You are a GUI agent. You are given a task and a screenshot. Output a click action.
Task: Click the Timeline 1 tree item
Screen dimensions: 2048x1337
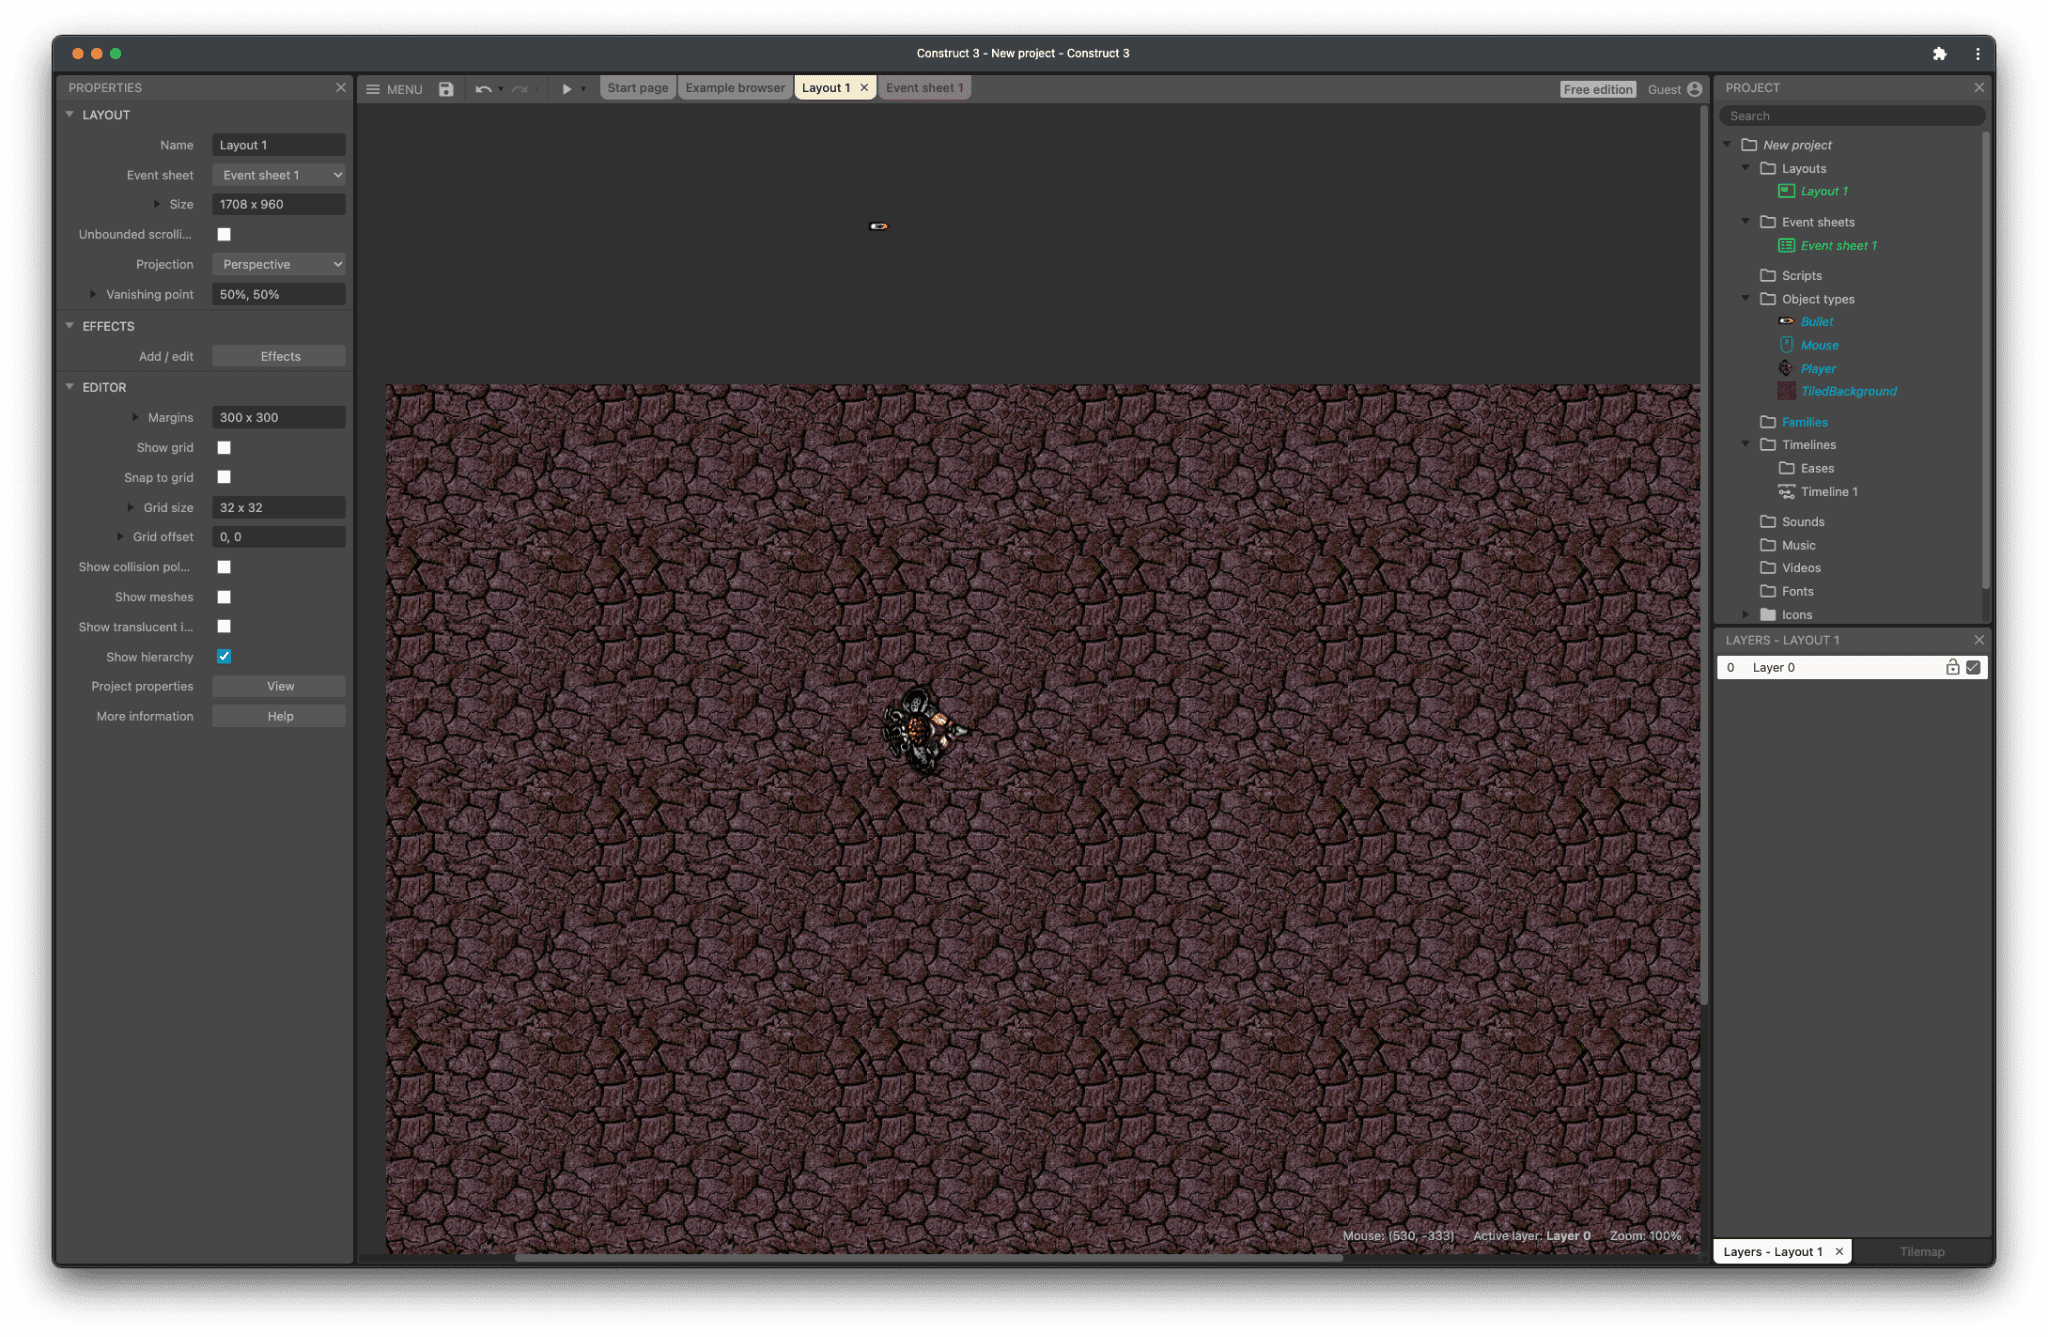[1829, 489]
